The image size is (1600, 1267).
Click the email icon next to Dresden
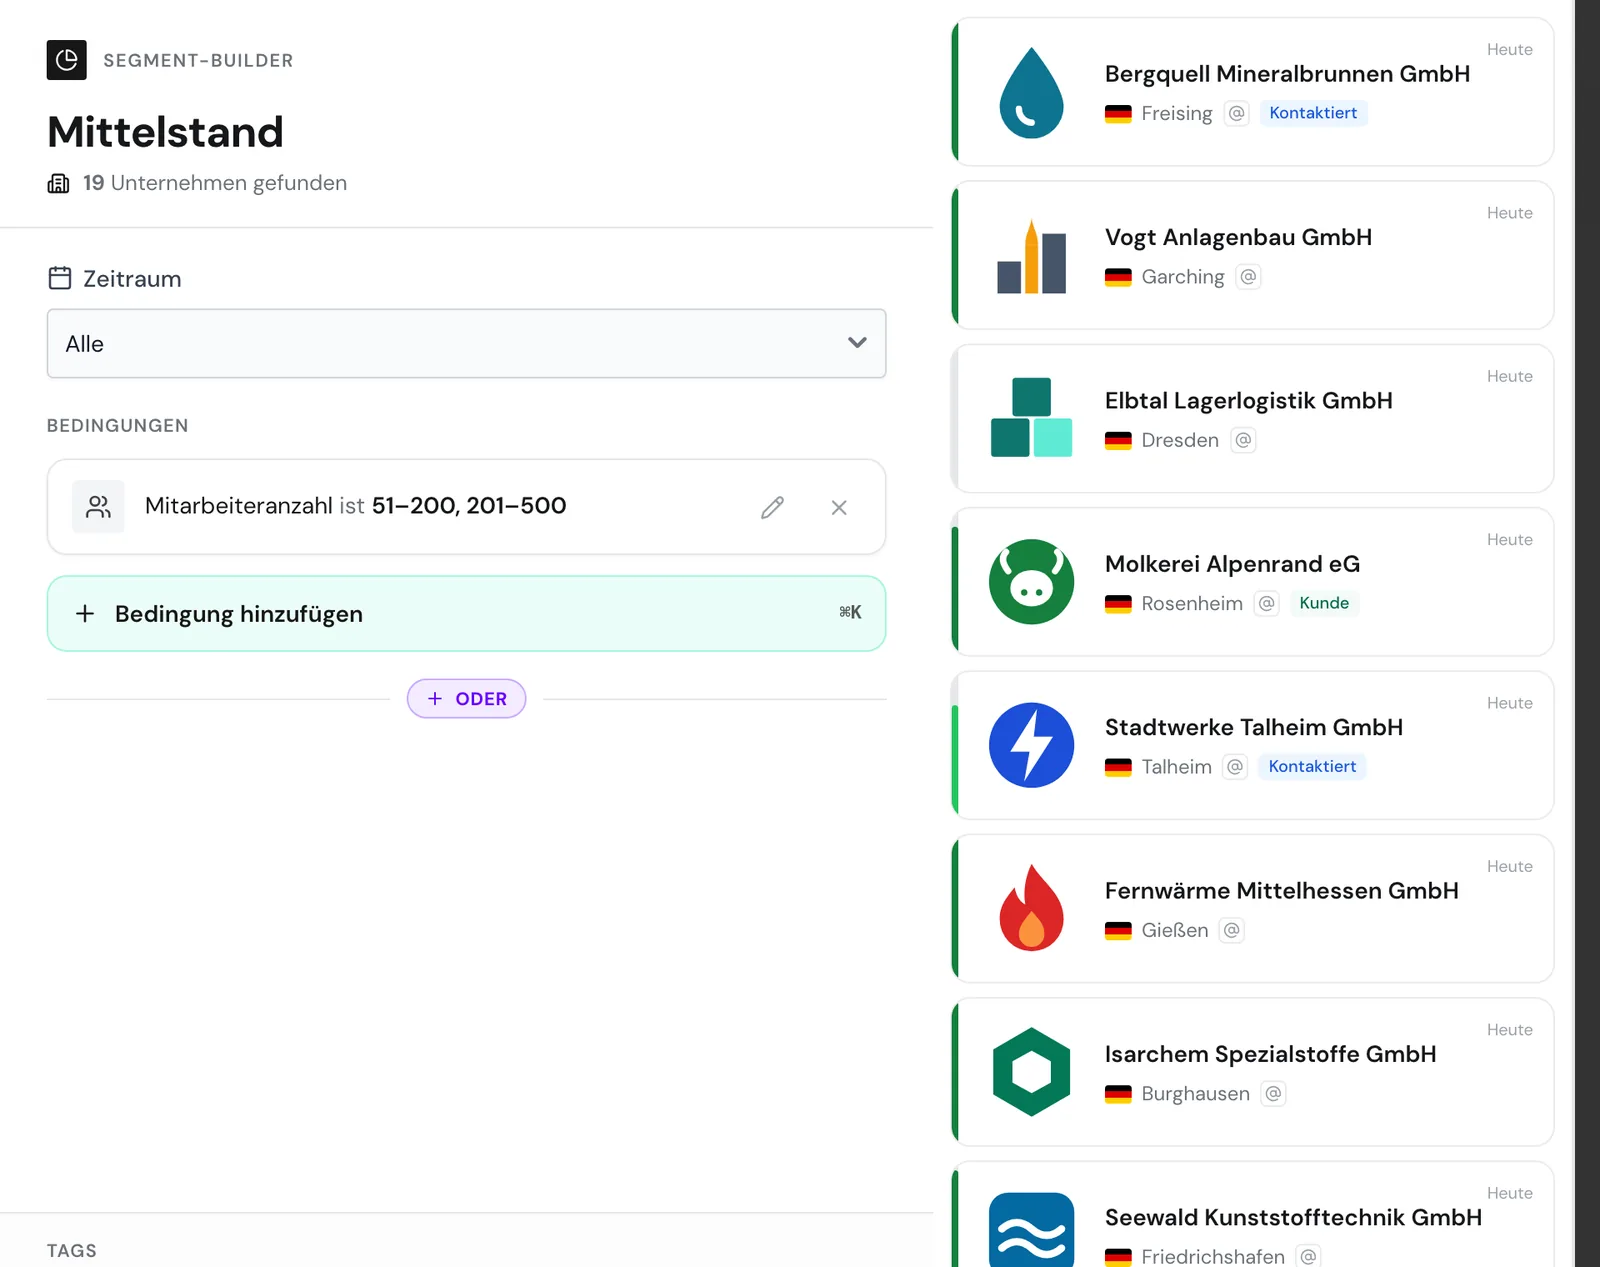(x=1243, y=440)
